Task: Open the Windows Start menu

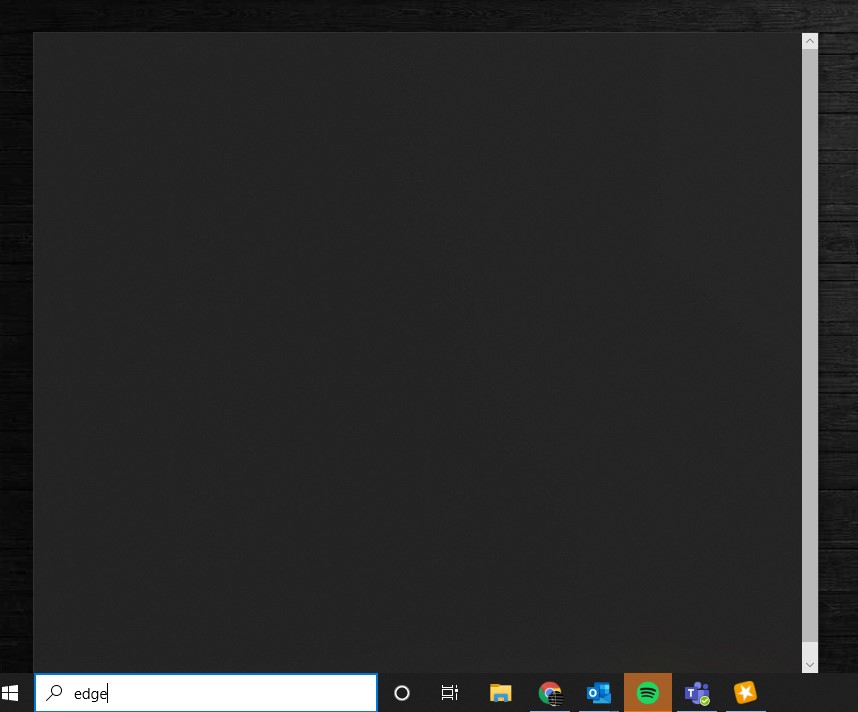Action: pos(10,693)
